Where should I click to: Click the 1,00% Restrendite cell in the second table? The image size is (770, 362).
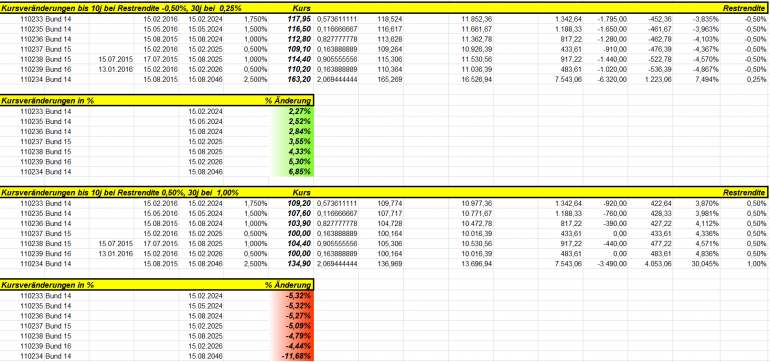pyautogui.click(x=743, y=264)
